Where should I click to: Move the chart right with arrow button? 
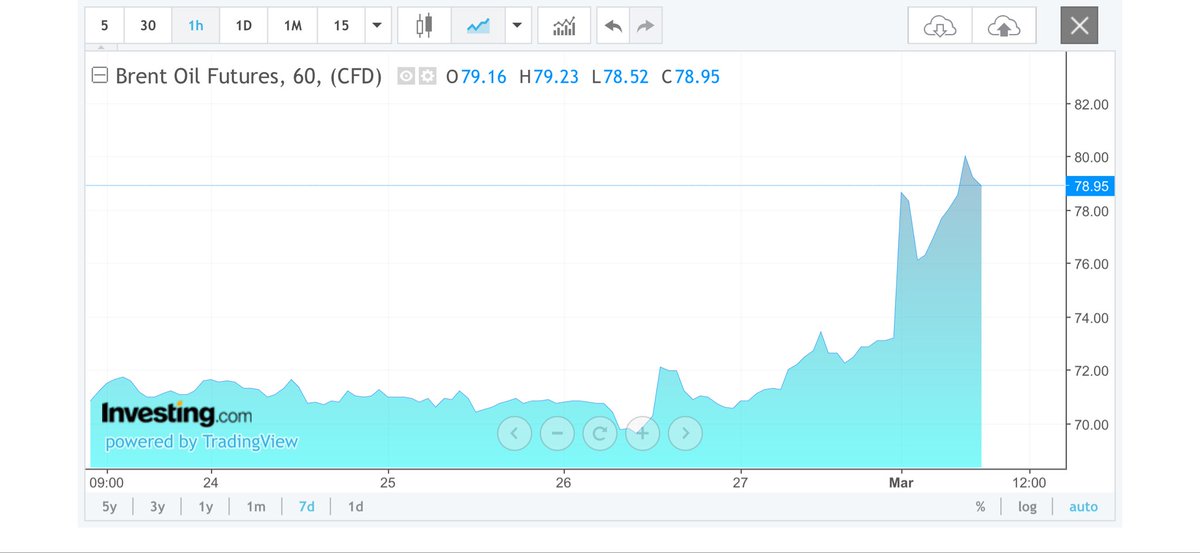point(686,434)
